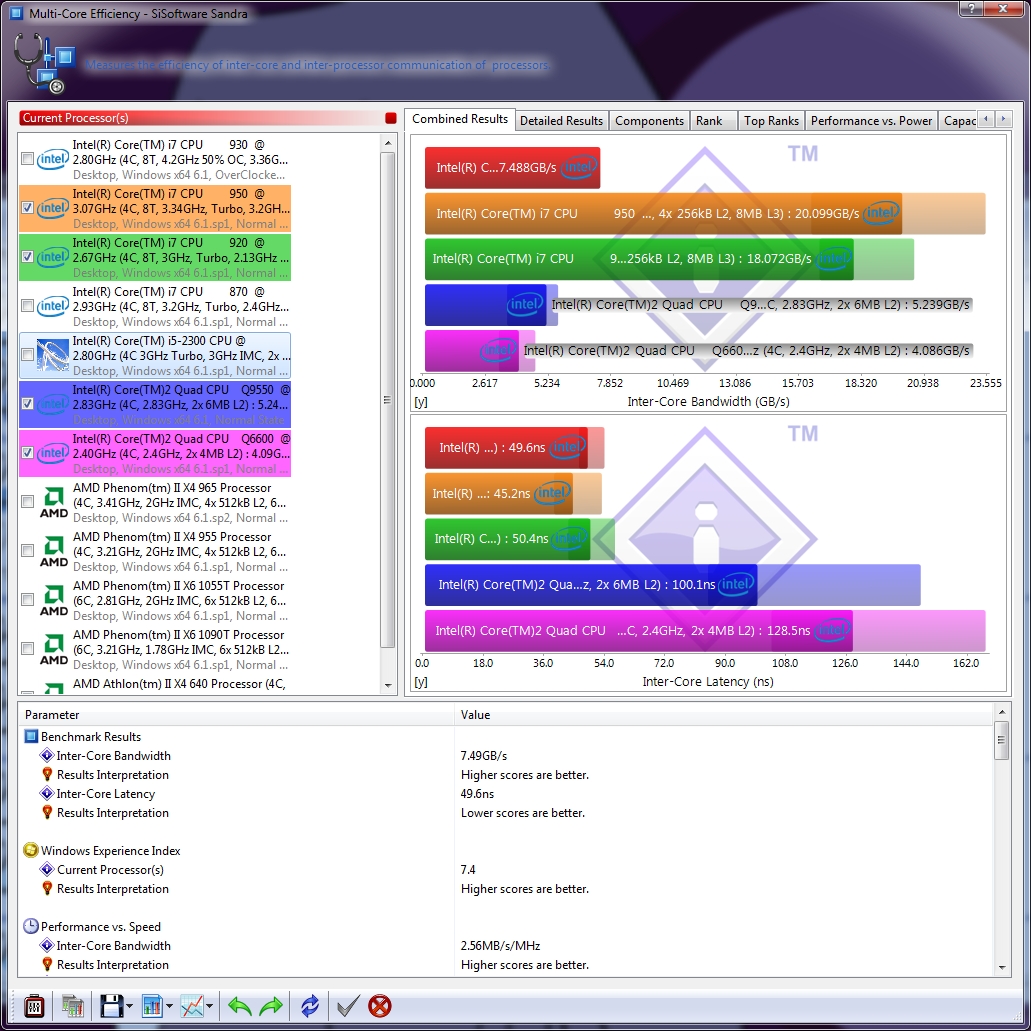The image size is (1031, 1031).
Task: Click the processor list vertical scrollbar thumb
Action: (x=388, y=400)
